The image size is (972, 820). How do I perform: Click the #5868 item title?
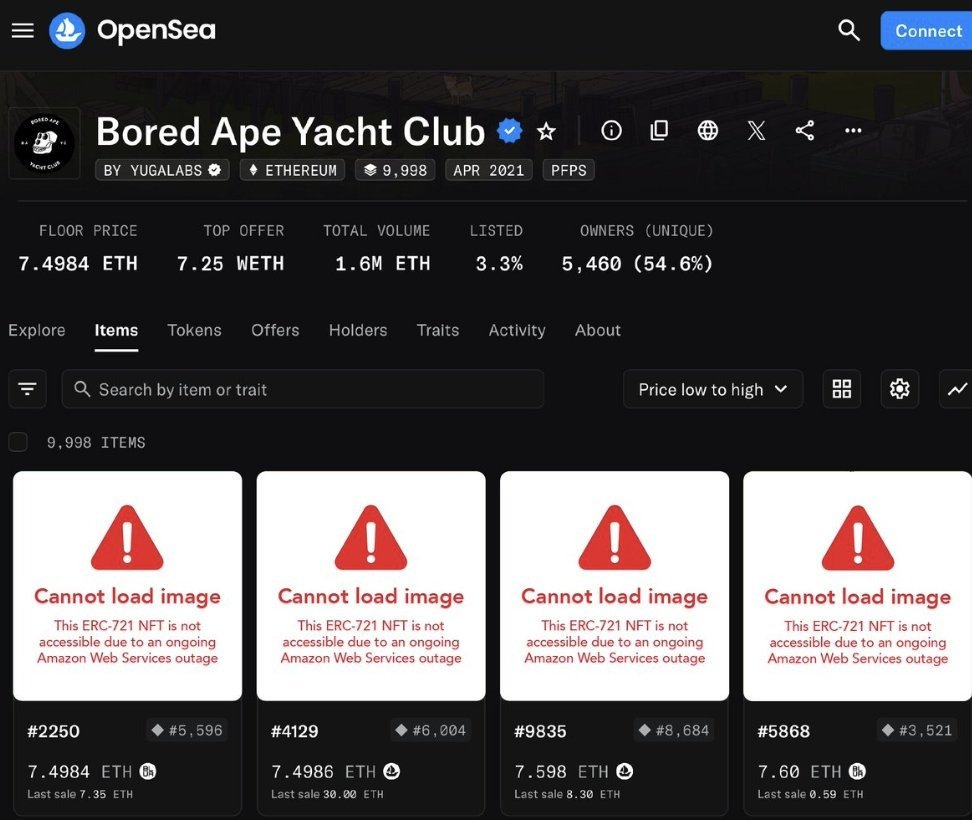click(783, 731)
